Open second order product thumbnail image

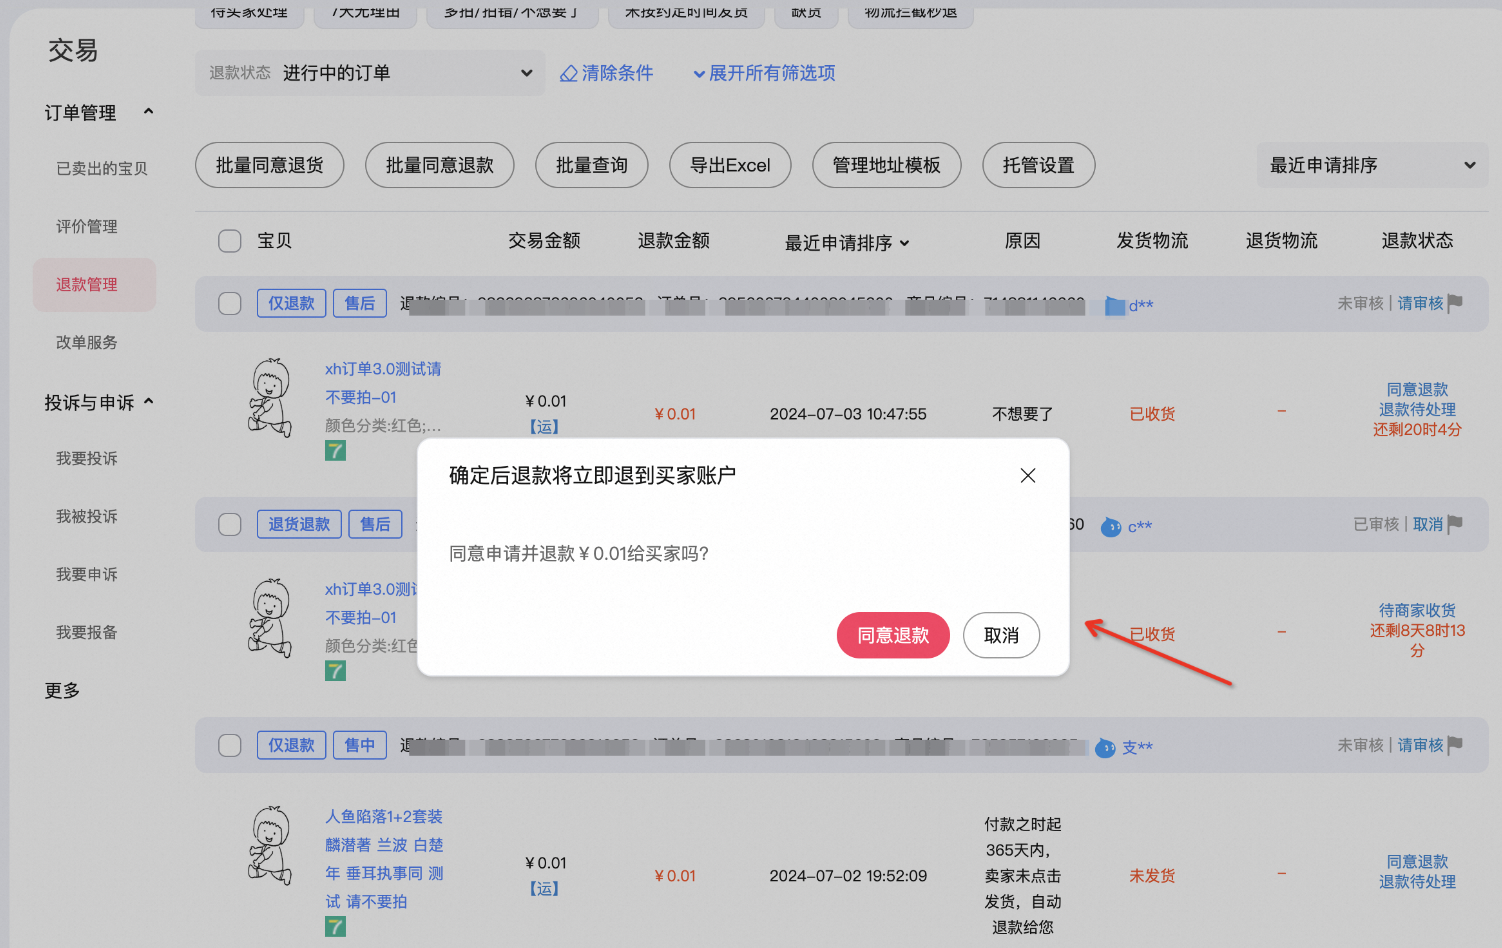(x=270, y=618)
